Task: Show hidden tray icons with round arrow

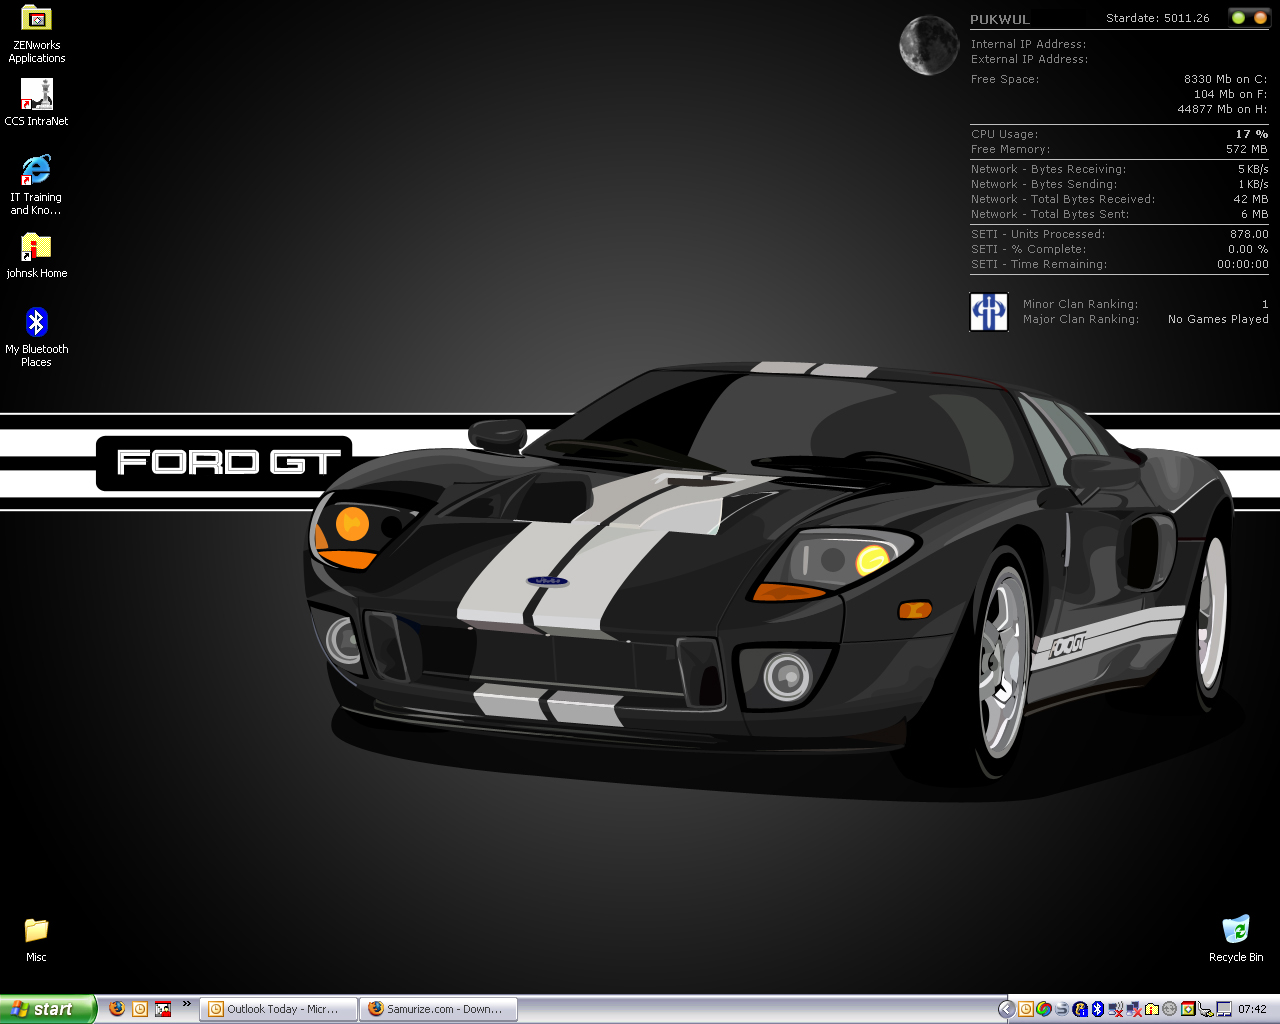Action: tap(1007, 1009)
